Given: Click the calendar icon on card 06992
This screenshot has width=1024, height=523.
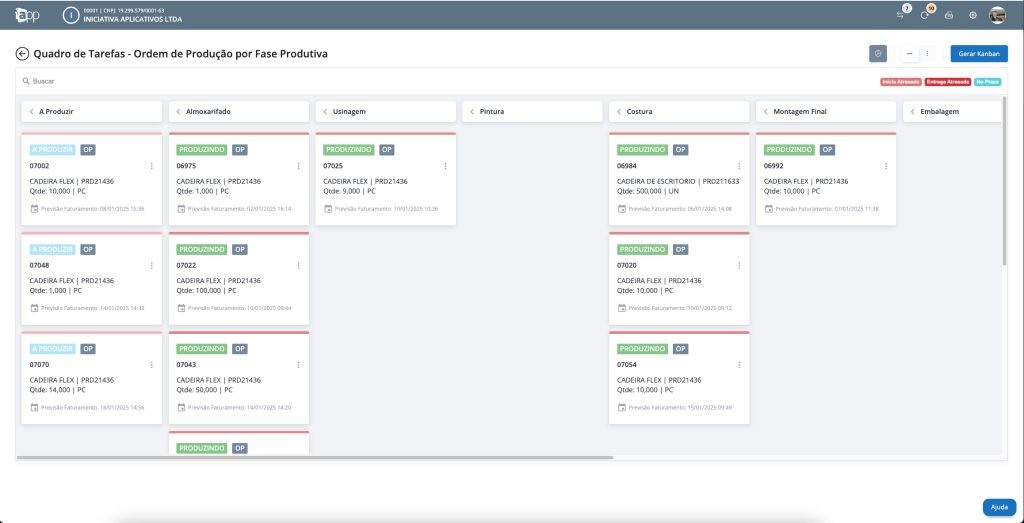Looking at the screenshot, I should point(769,209).
